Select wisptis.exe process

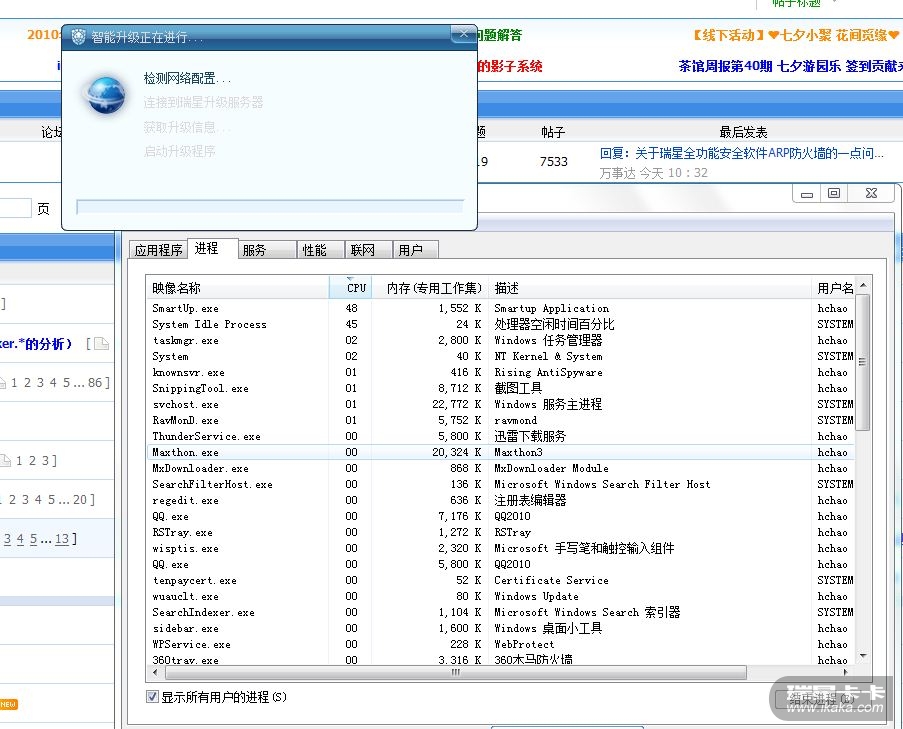(x=501, y=548)
